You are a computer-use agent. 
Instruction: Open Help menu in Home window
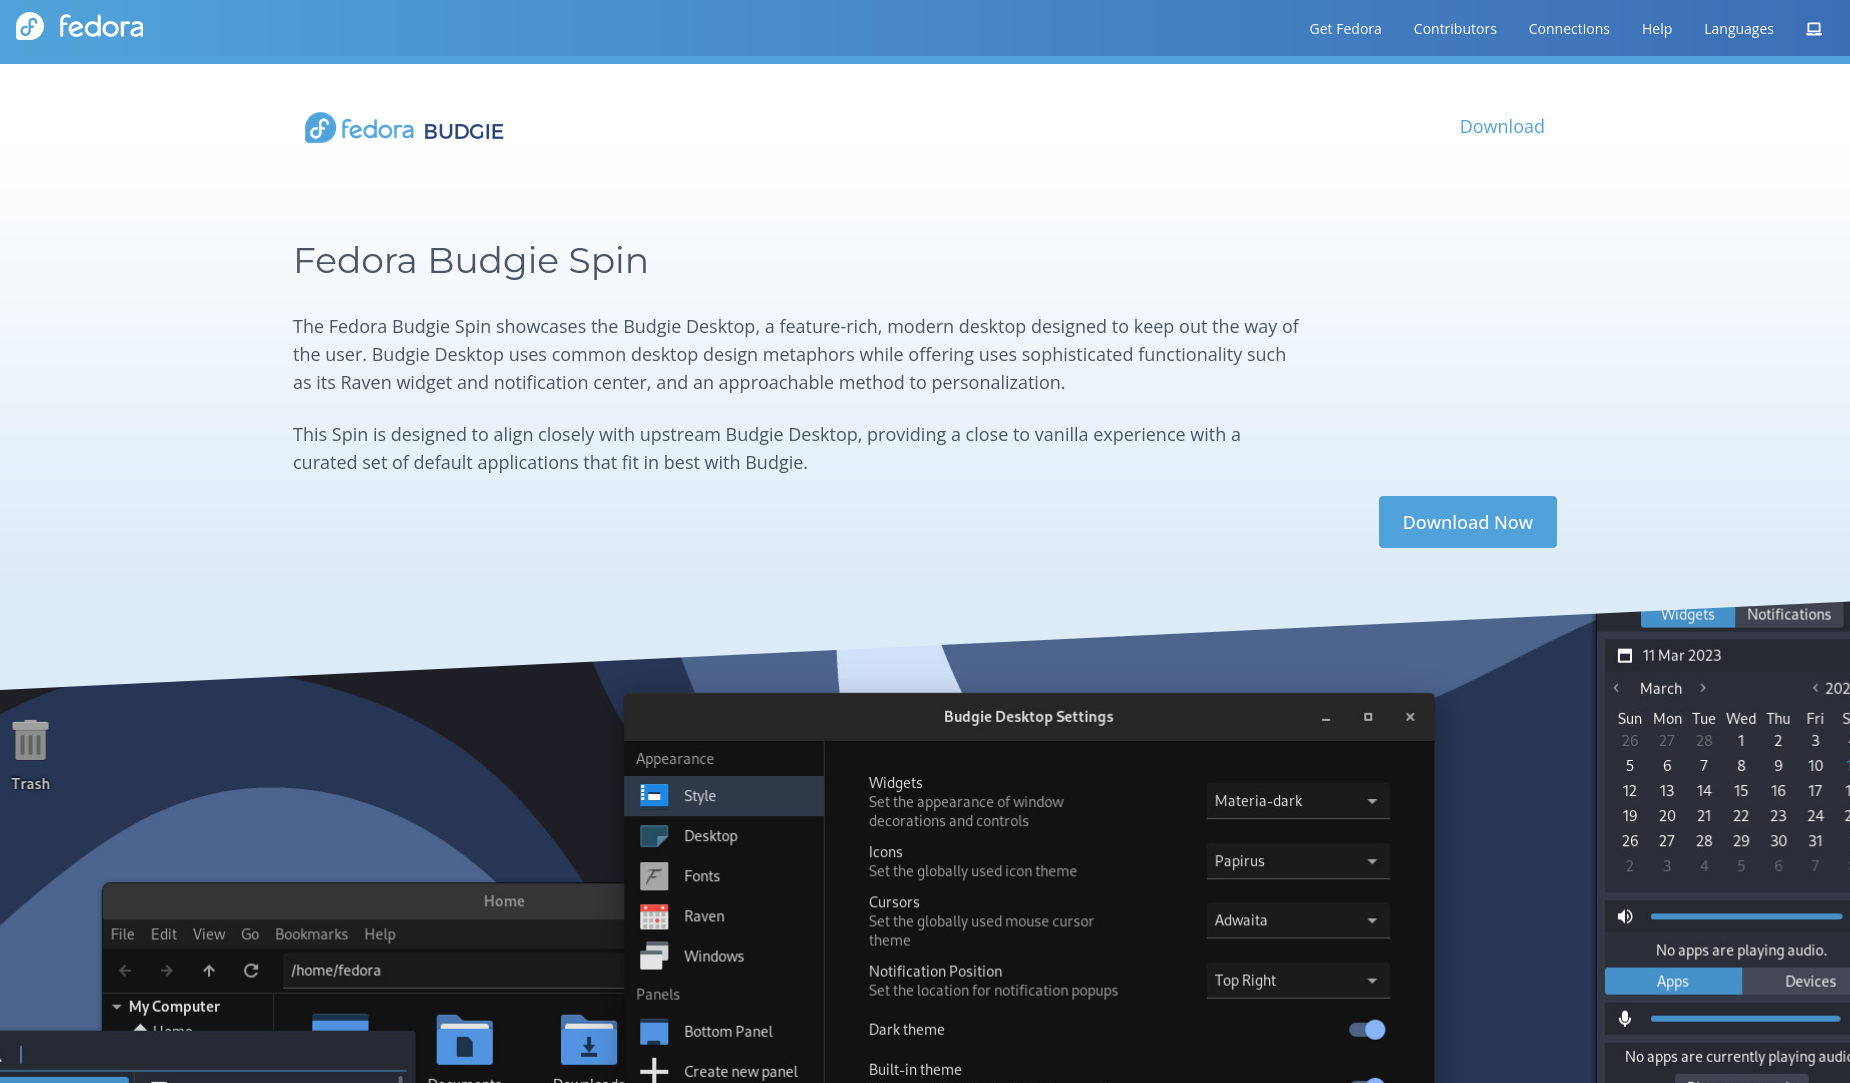click(x=379, y=934)
